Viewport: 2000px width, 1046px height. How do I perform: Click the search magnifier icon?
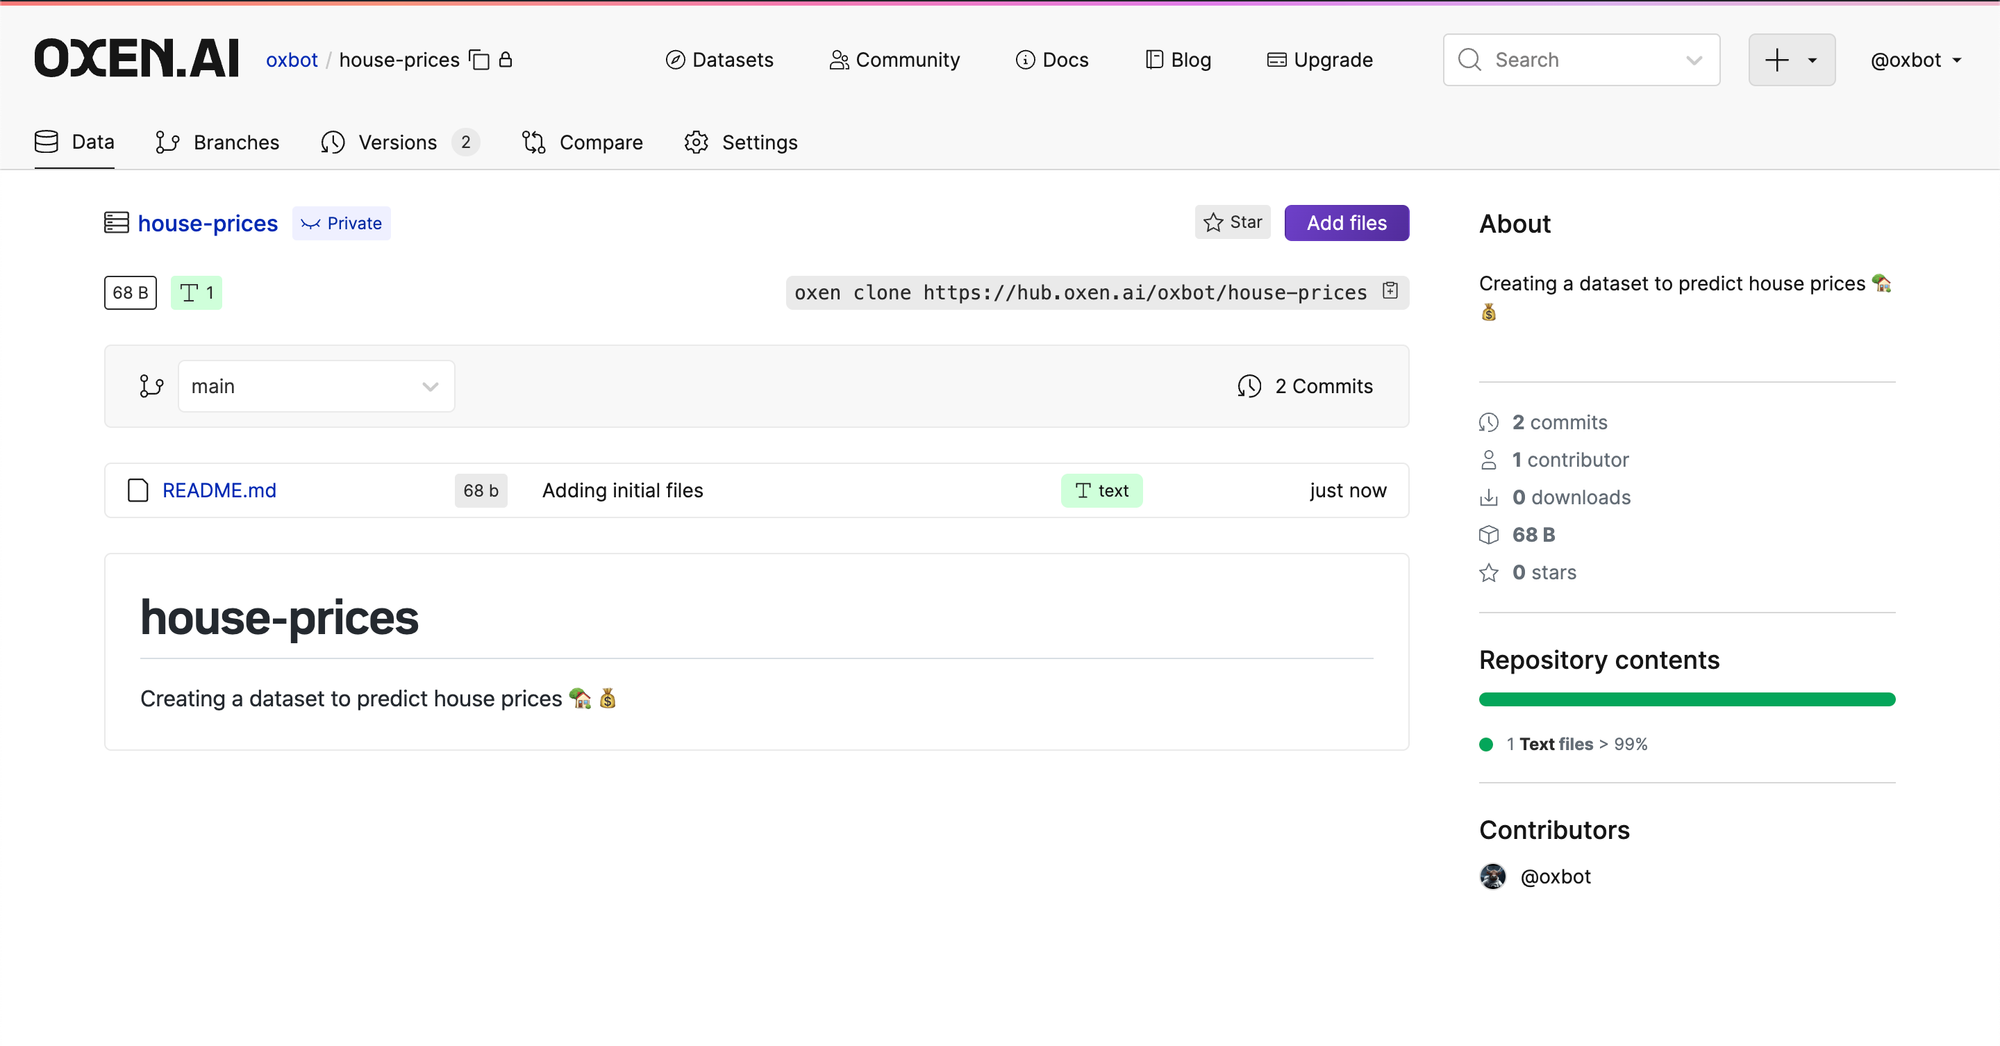1469,60
